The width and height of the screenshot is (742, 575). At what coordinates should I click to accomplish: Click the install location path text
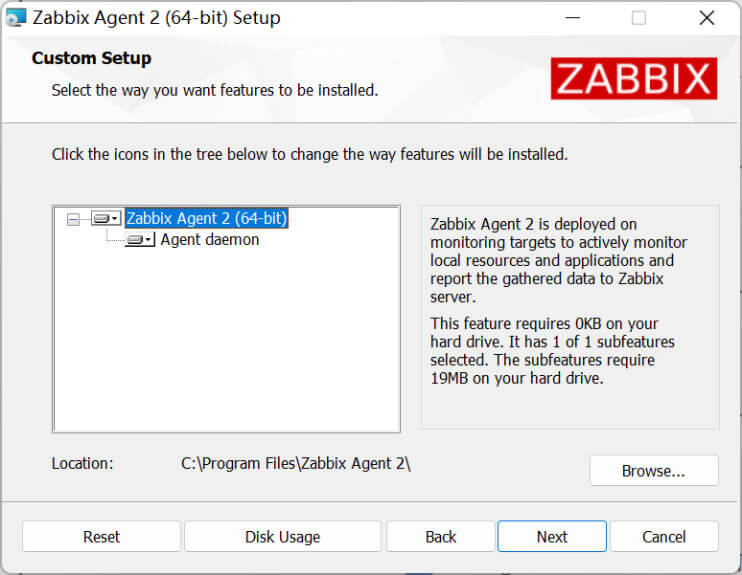pyautogui.click(x=296, y=463)
